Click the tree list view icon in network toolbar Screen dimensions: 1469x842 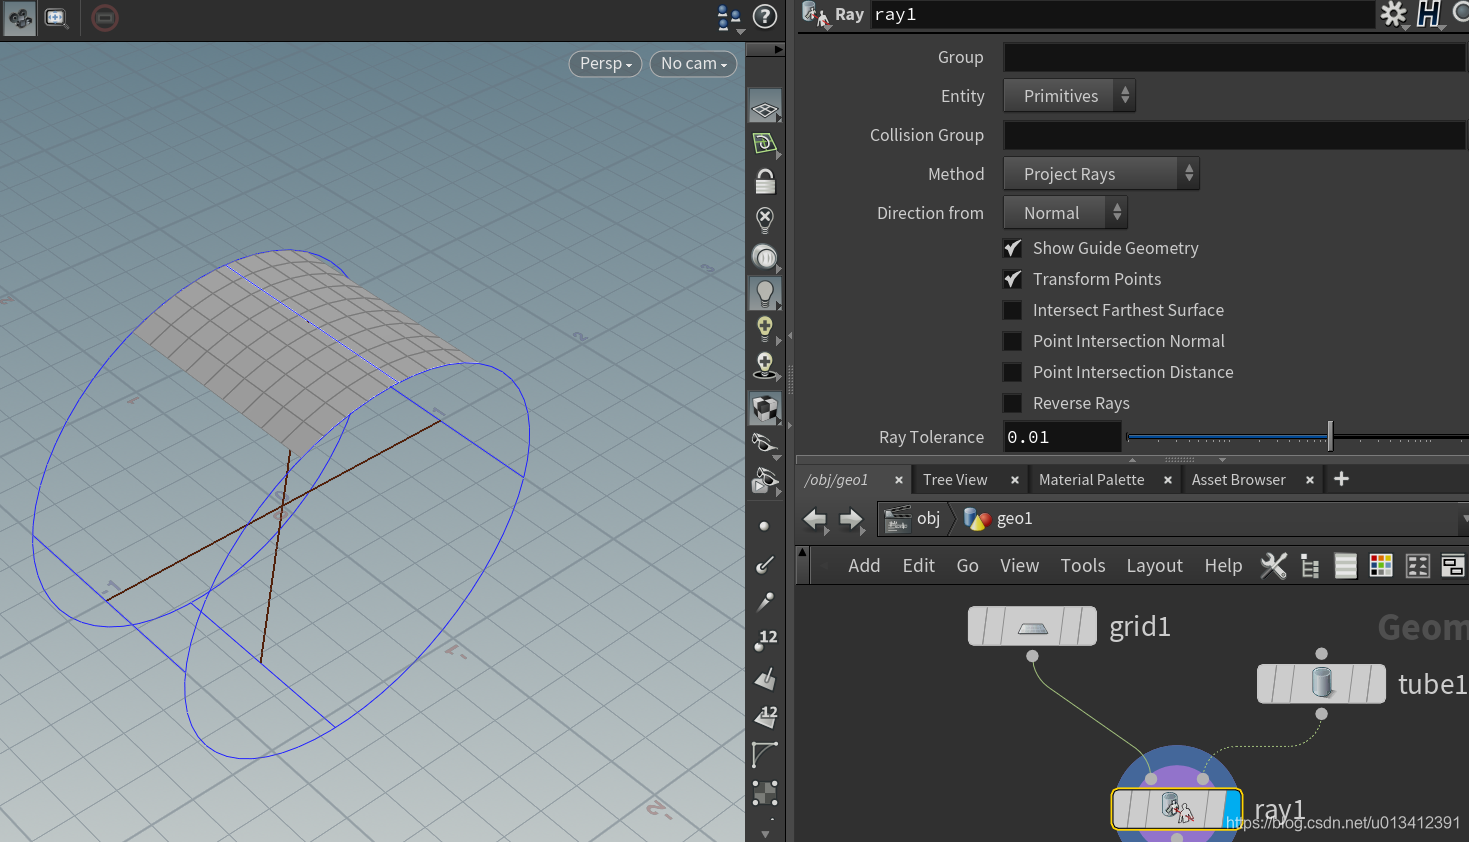[x=1310, y=566]
